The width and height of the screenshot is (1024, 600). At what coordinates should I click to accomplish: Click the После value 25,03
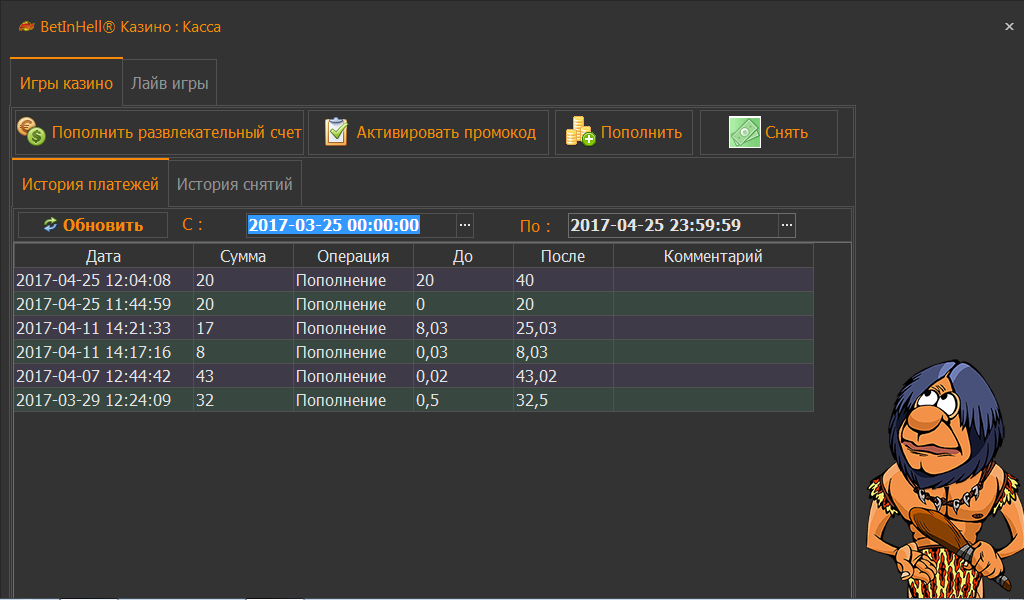(x=536, y=328)
